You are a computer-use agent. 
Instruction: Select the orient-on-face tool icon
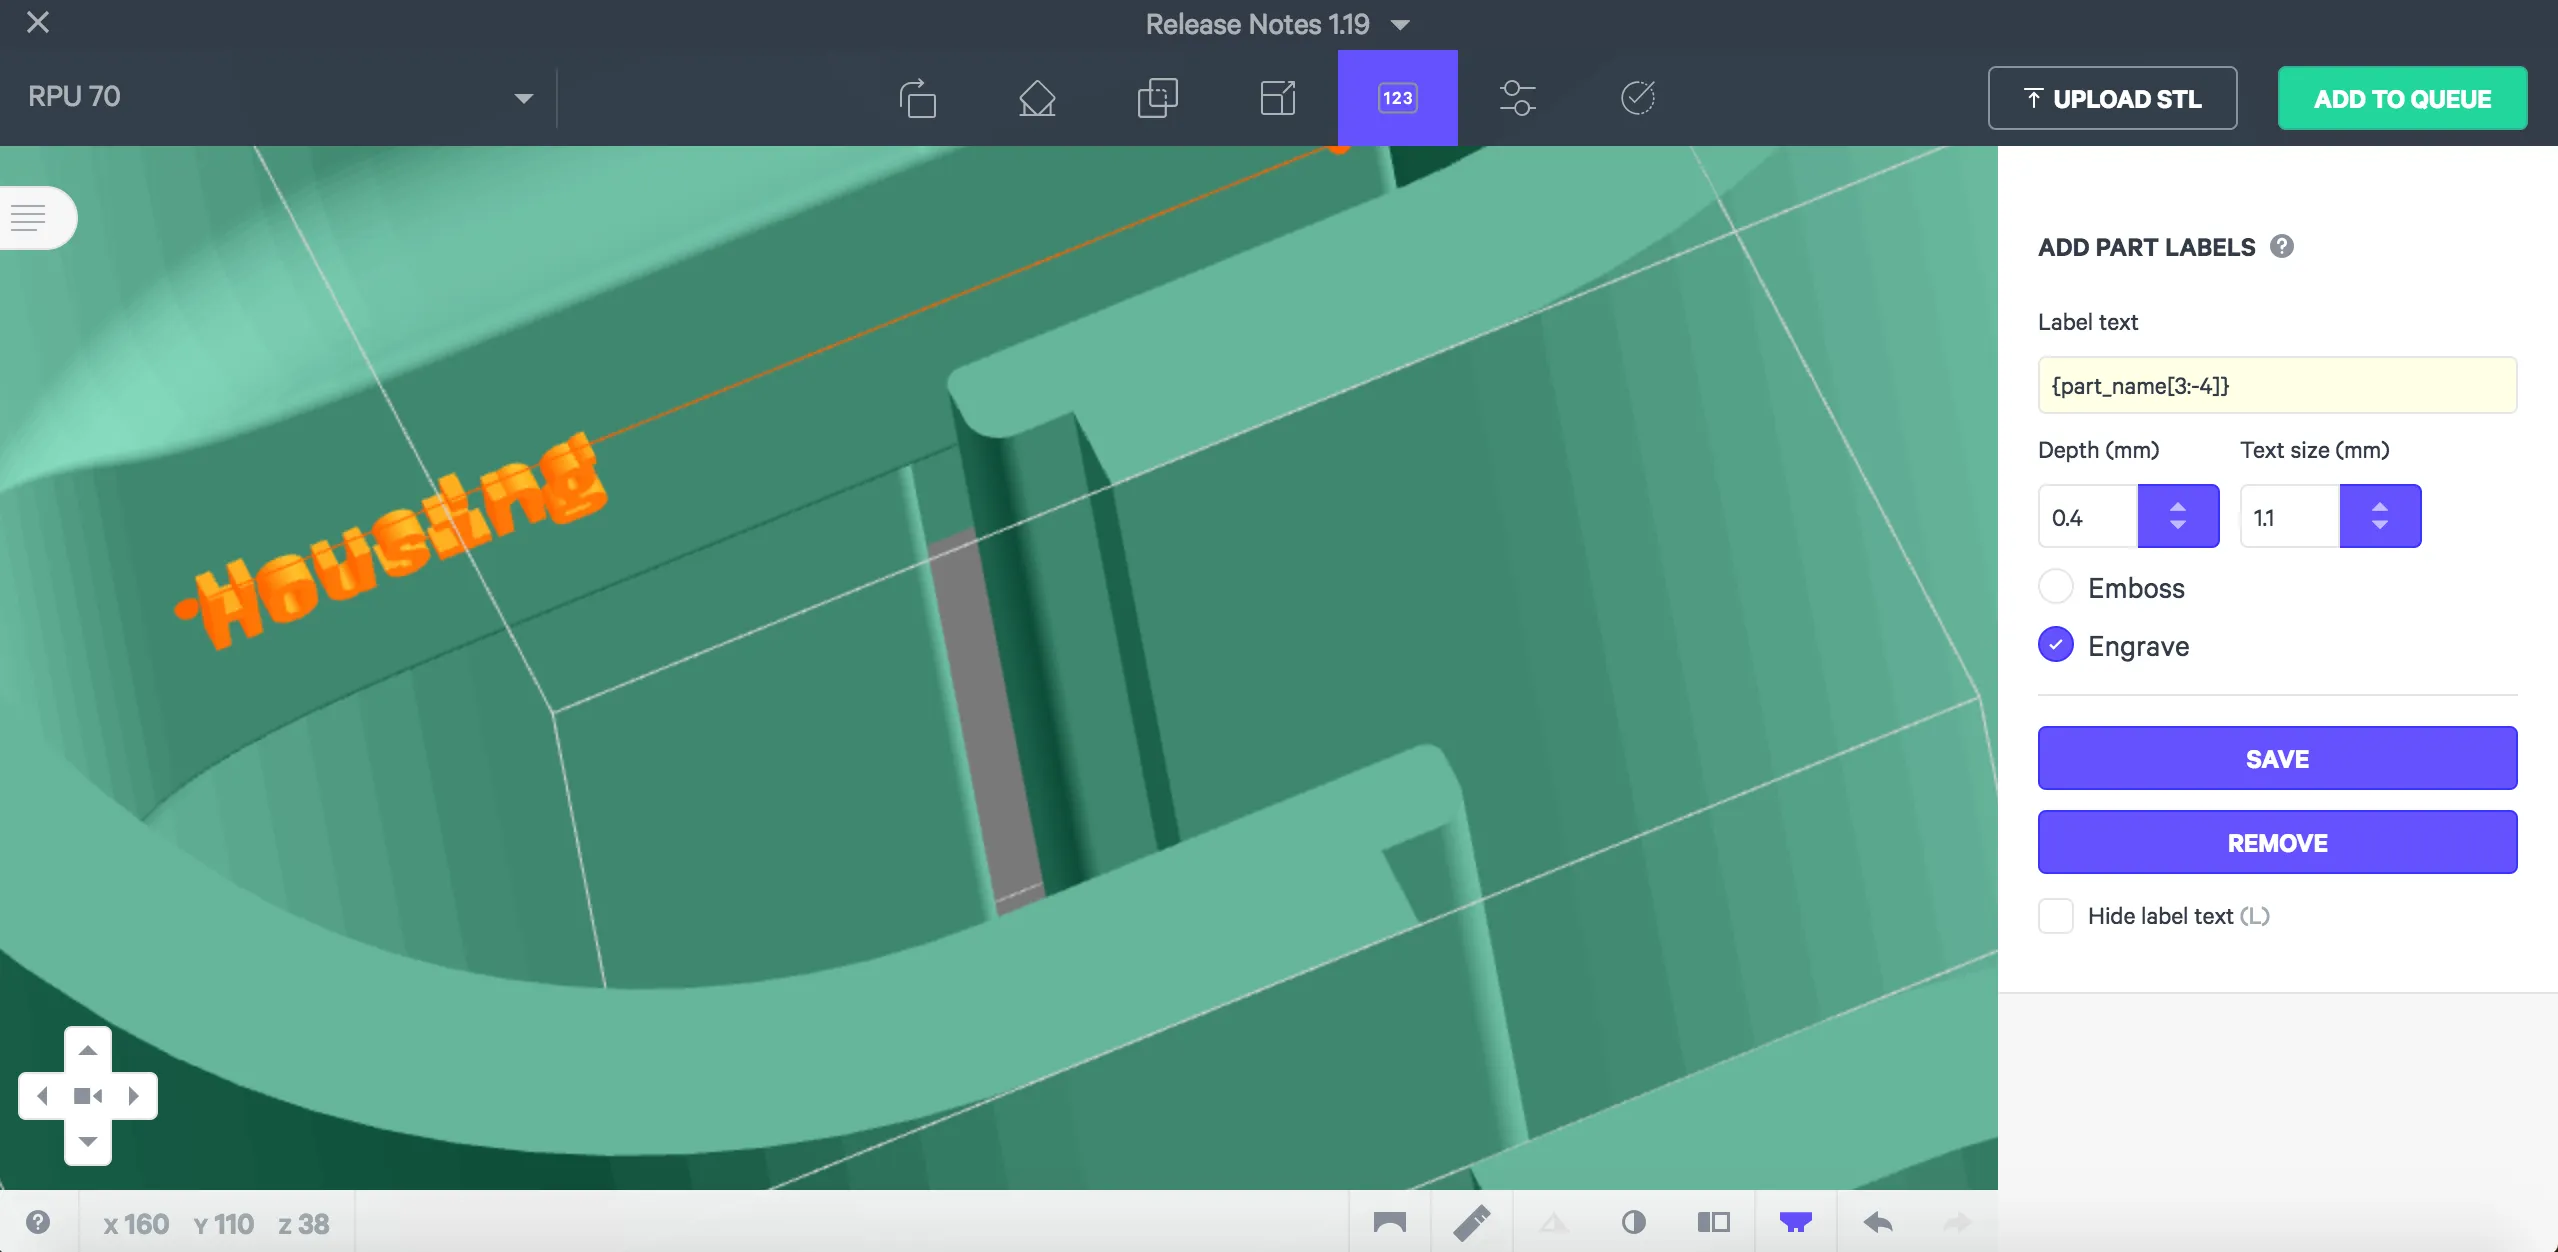1037,98
